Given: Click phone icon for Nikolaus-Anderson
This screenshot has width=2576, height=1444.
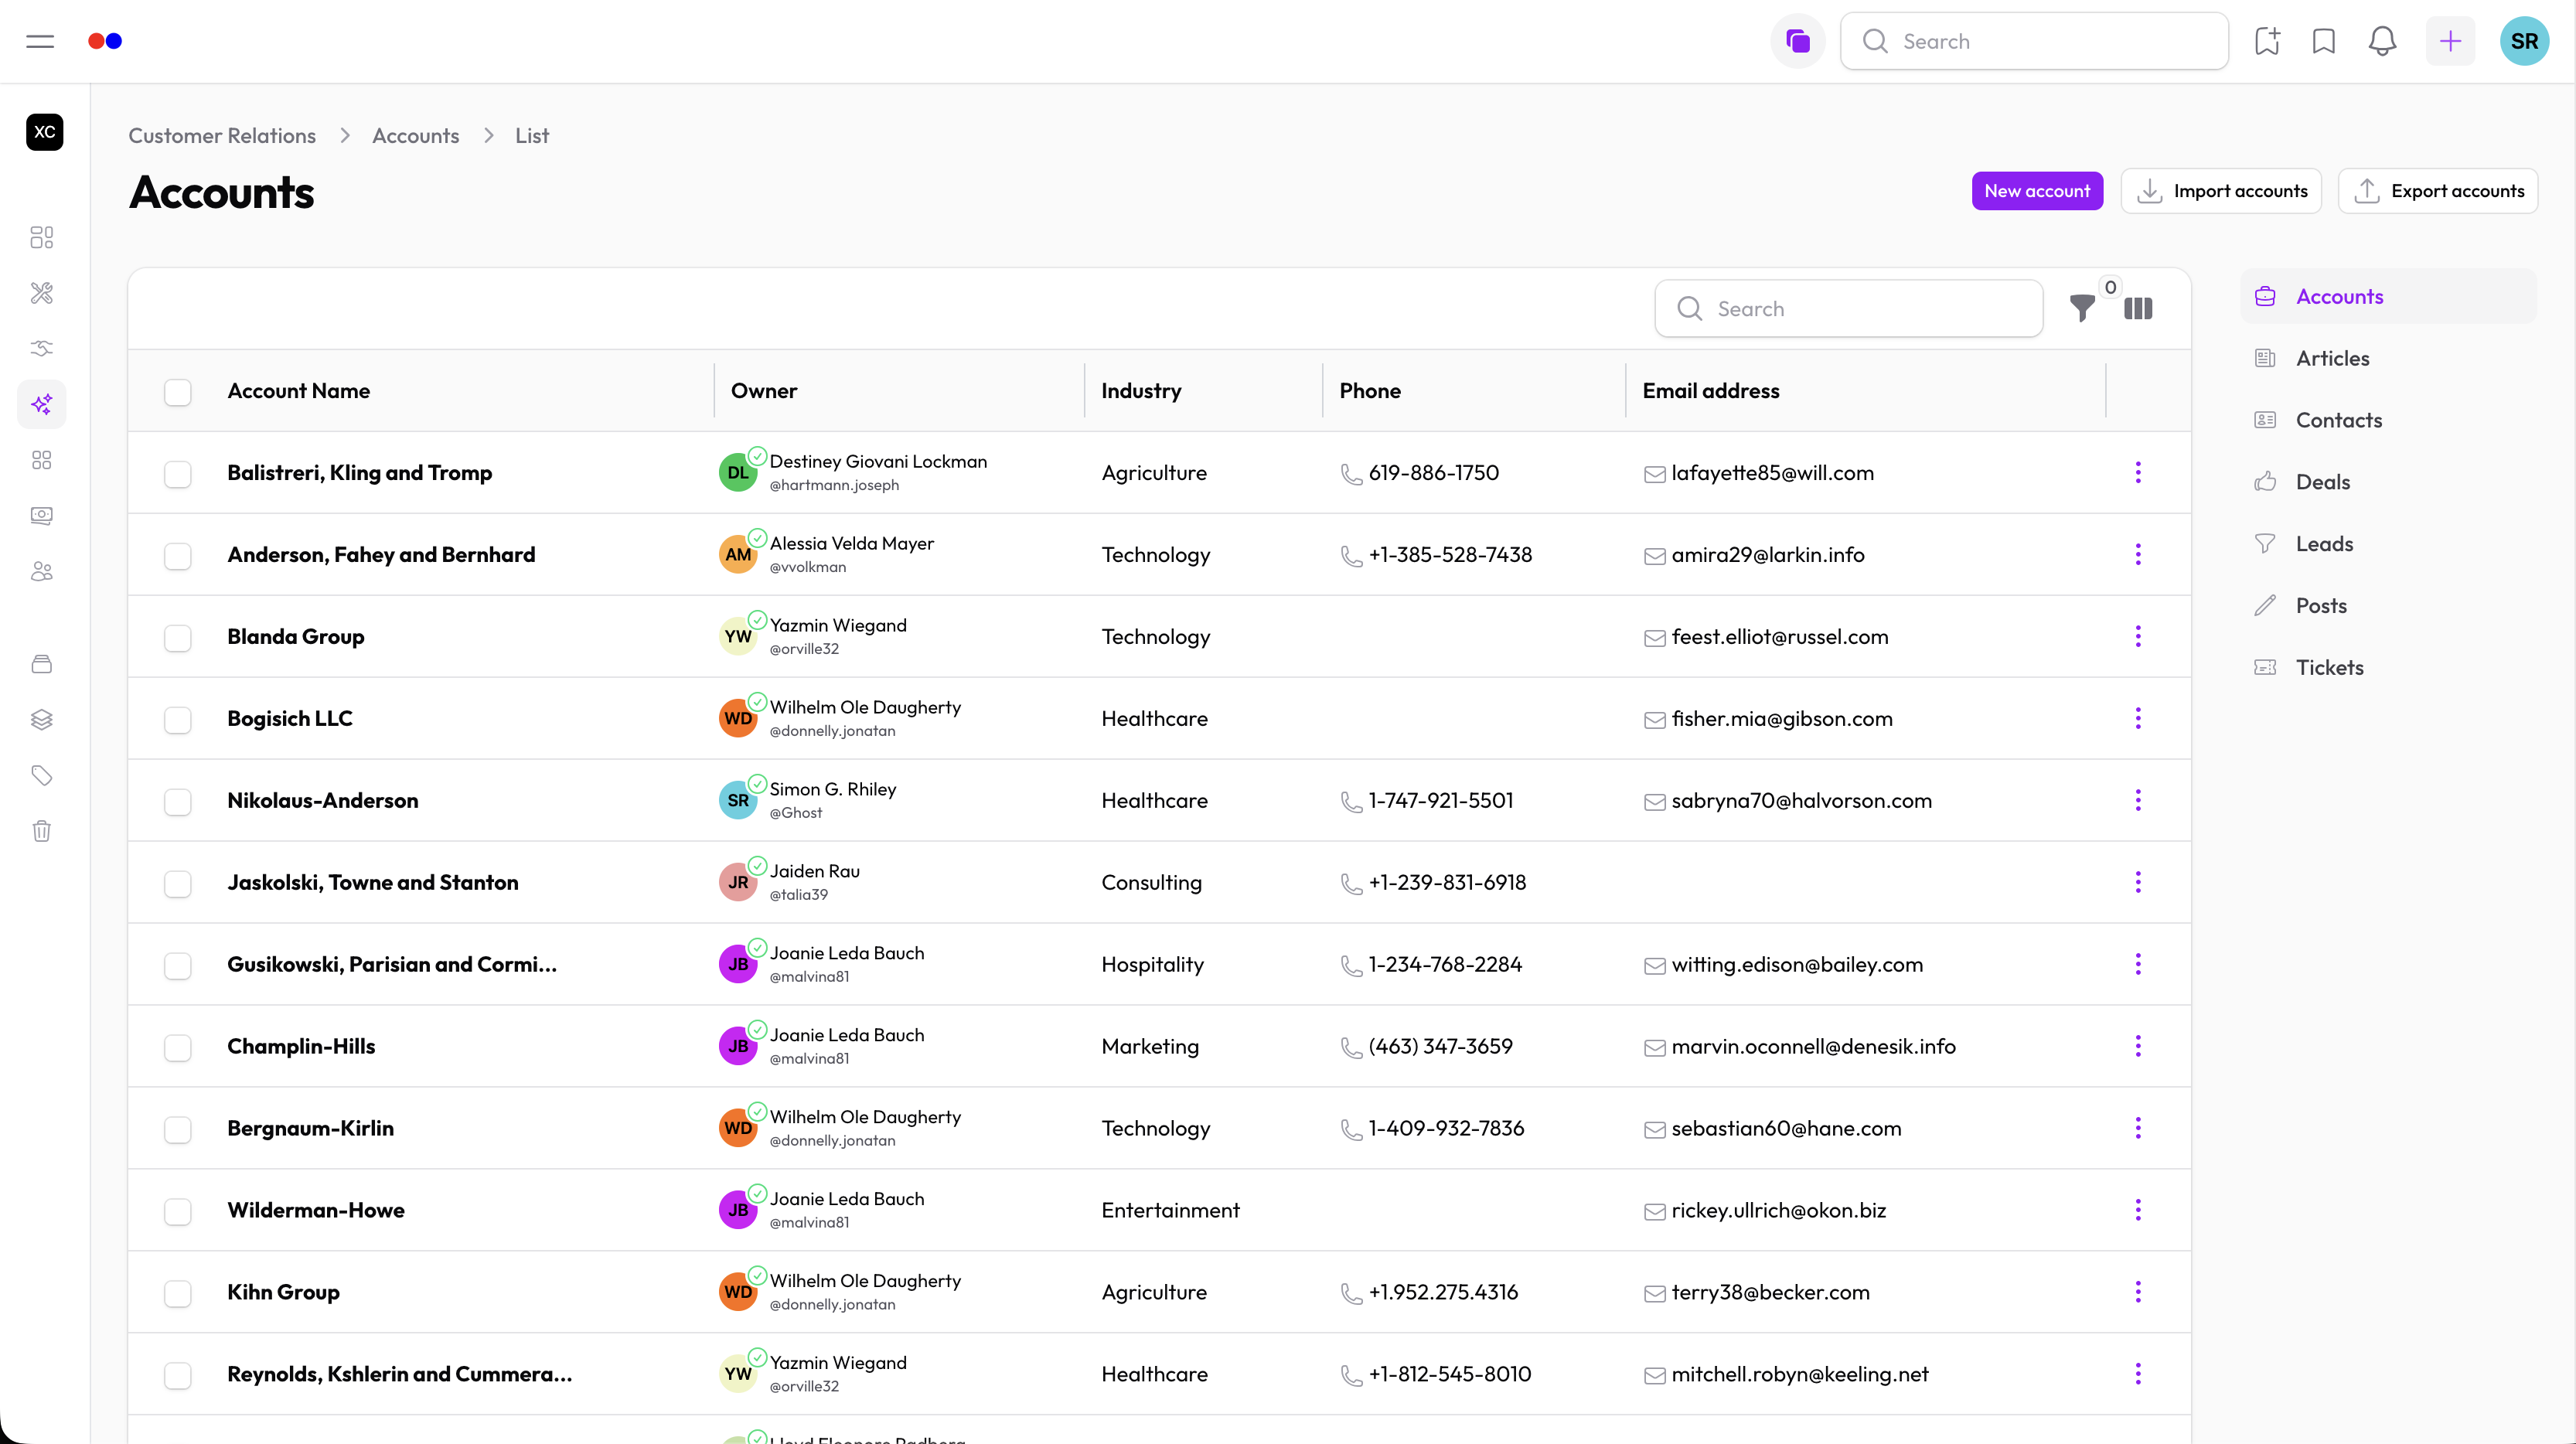Looking at the screenshot, I should tap(1351, 801).
